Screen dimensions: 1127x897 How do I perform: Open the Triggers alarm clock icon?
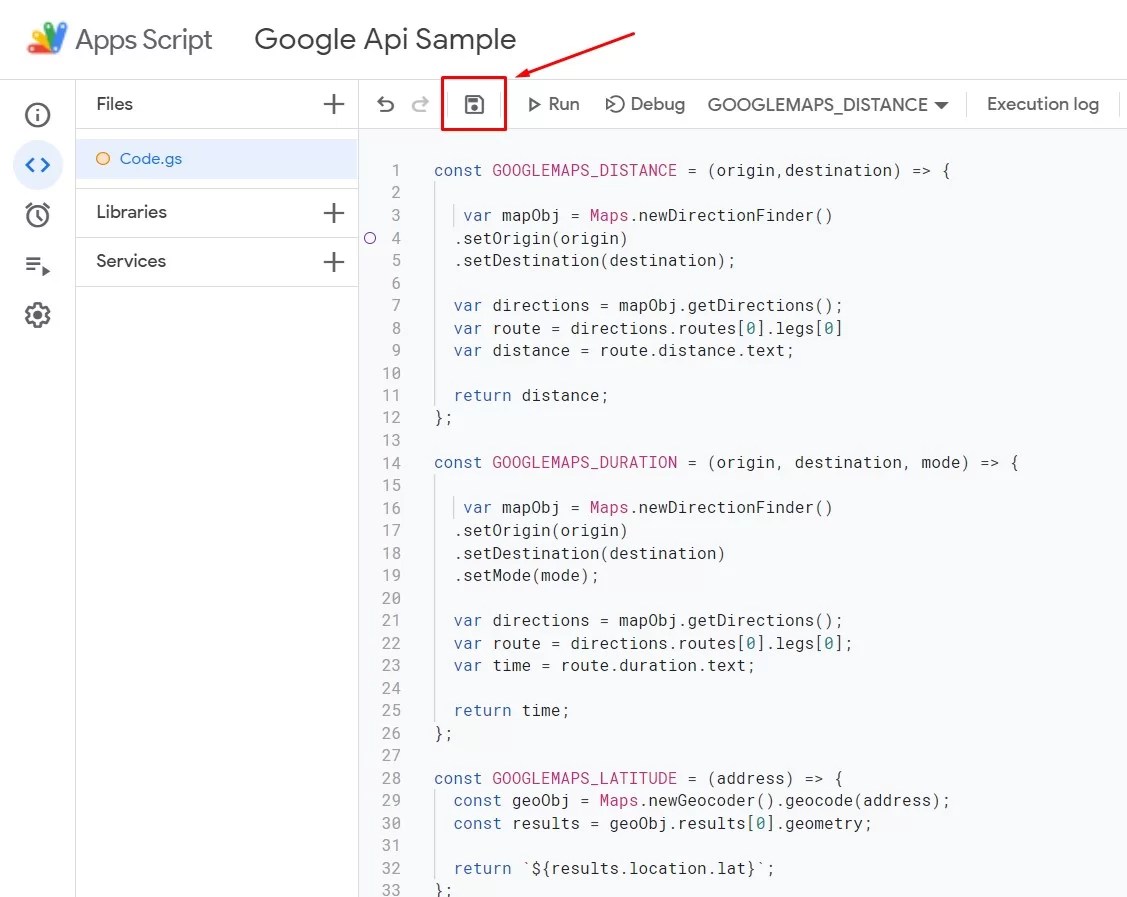(37, 214)
